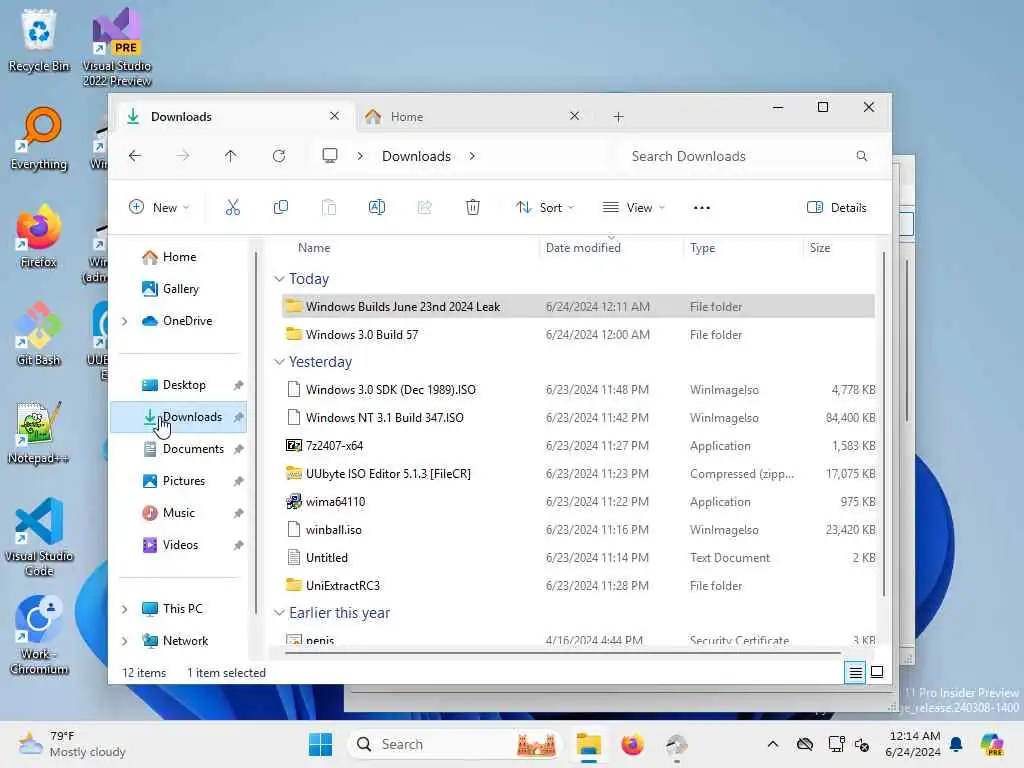Open weather widget on taskbar
The width and height of the screenshot is (1024, 768).
pyautogui.click(x=72, y=744)
